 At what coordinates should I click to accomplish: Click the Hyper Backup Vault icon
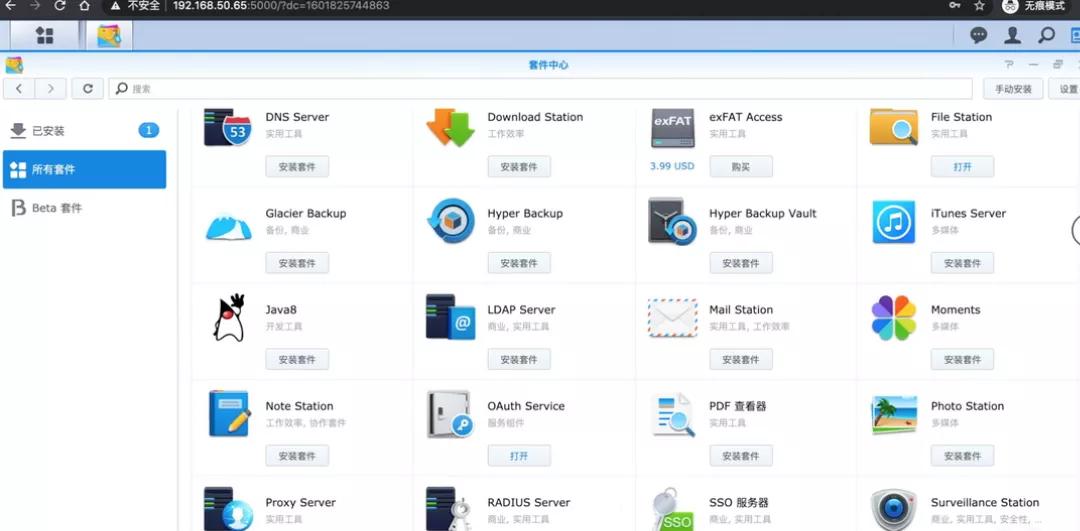coord(672,221)
